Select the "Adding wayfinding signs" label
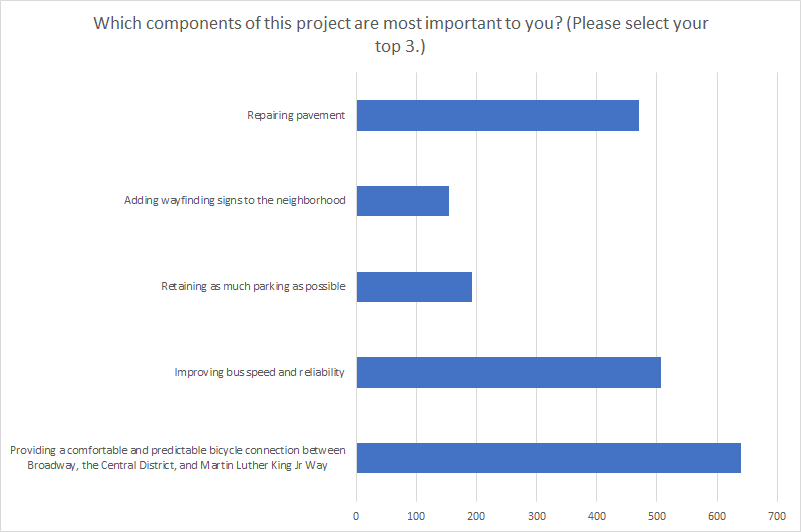 point(234,201)
